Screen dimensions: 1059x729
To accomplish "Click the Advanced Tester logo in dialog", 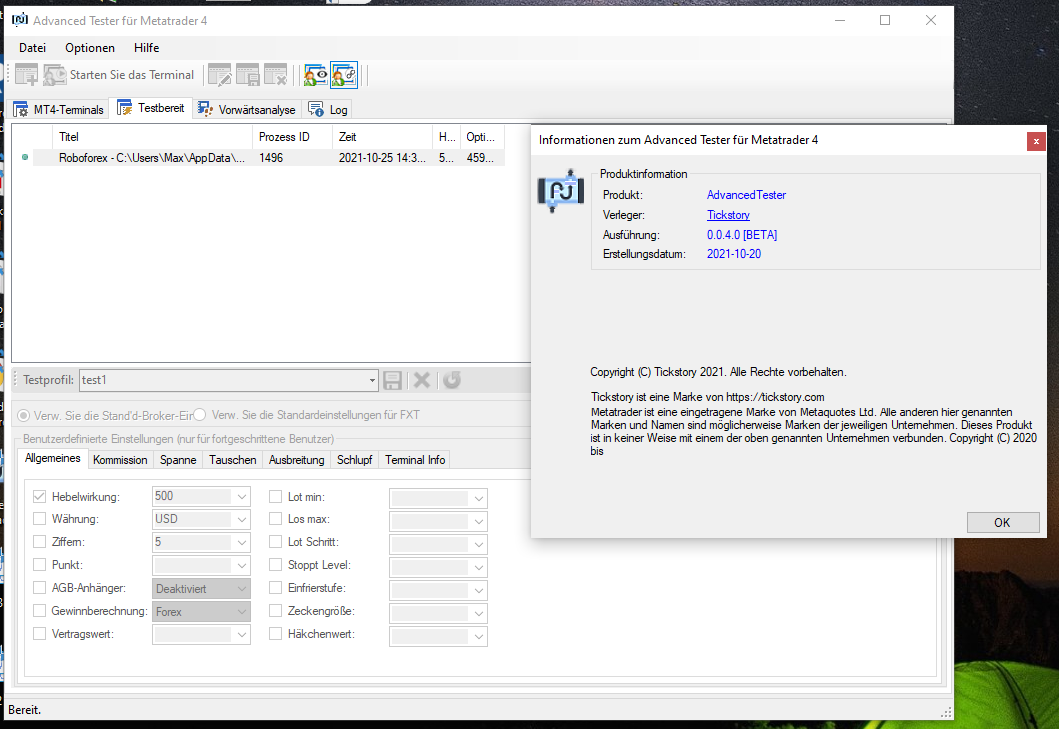I will (561, 191).
